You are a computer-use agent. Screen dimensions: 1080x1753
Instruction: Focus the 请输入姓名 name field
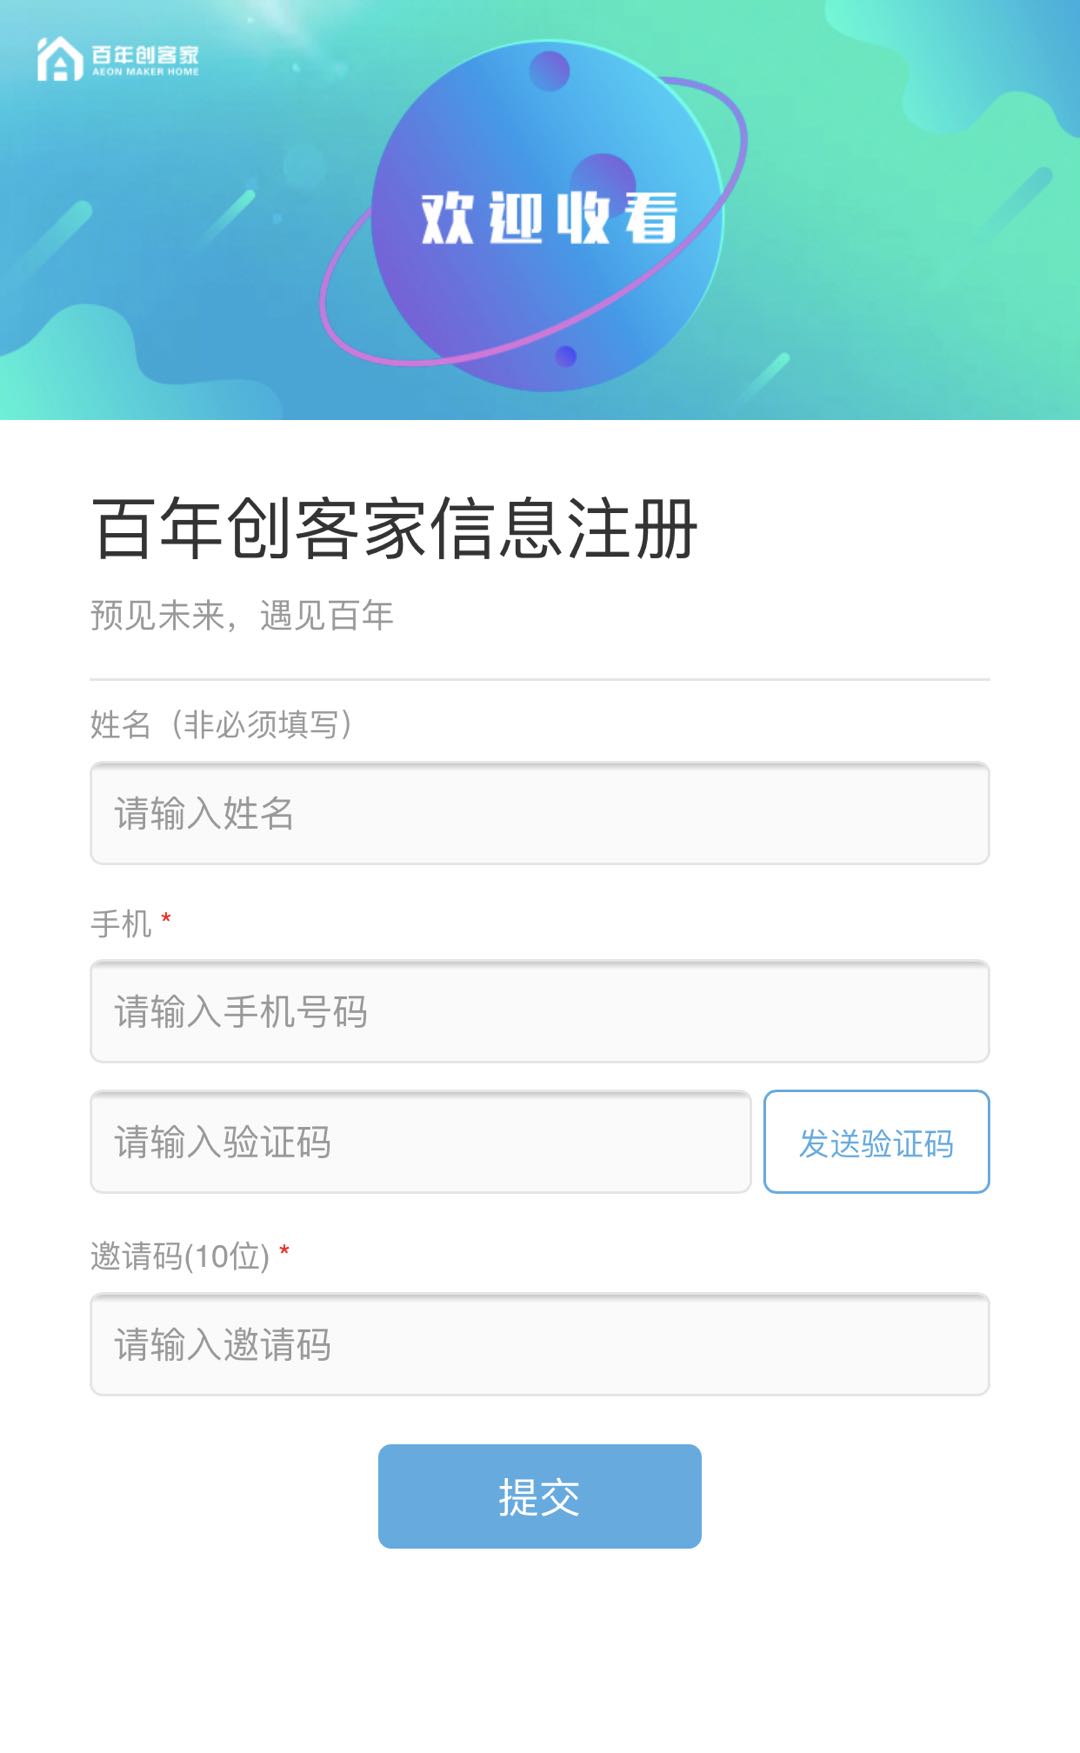[540, 813]
